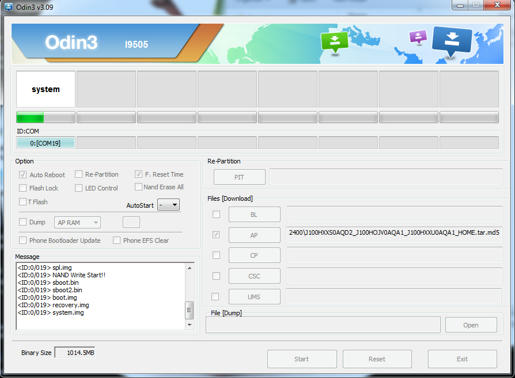Open the AP RAM dump dropdown
The width and height of the screenshot is (515, 378).
[x=77, y=222]
